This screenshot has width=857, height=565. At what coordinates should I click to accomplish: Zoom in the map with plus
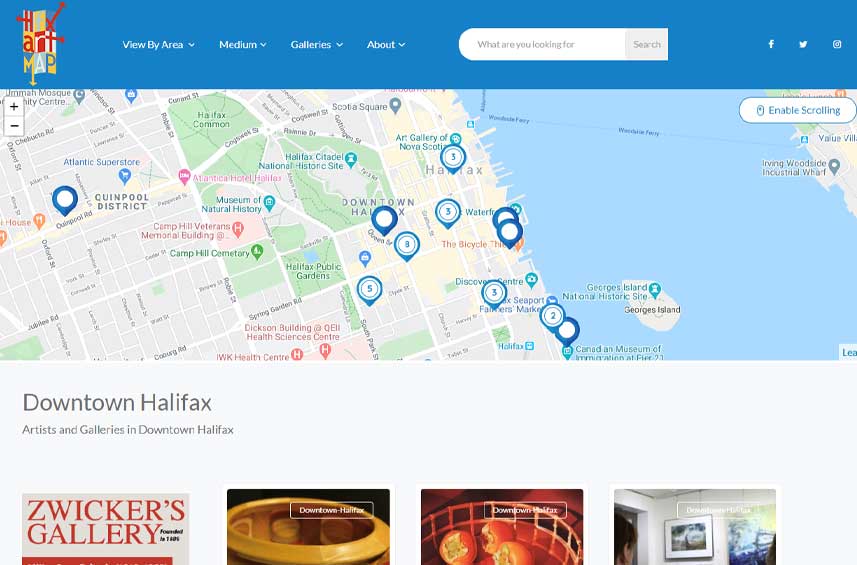click(14, 107)
